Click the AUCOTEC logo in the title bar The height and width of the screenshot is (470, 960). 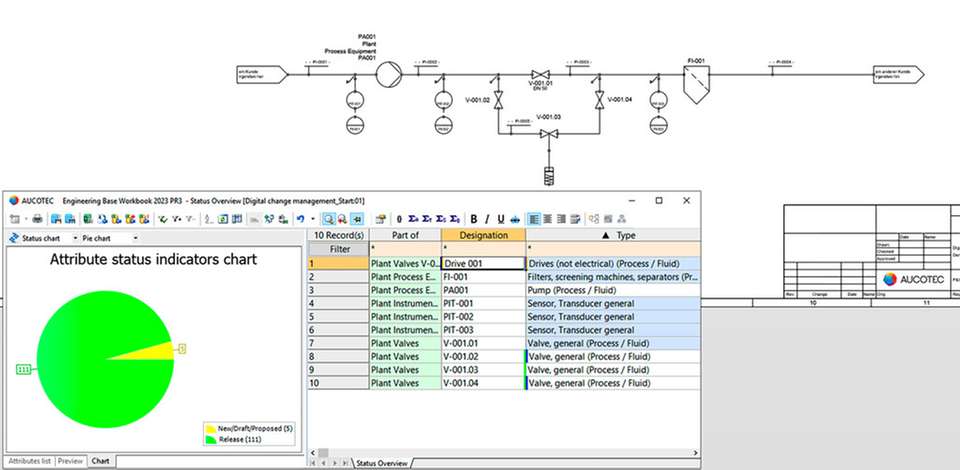pos(13,200)
